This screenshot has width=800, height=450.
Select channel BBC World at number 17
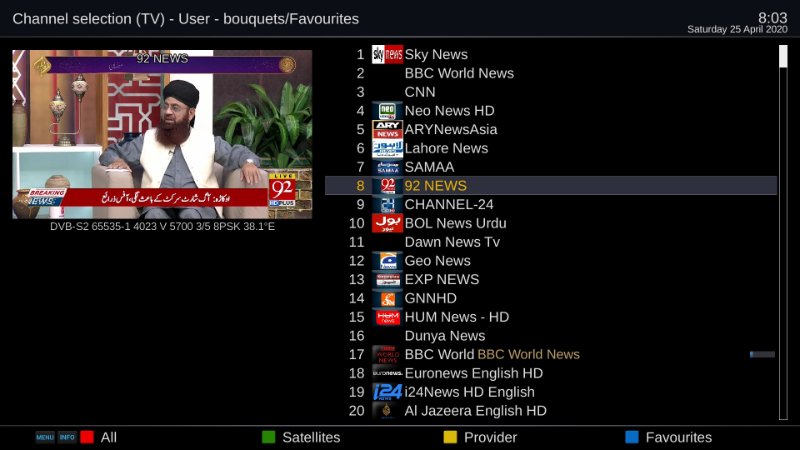[x=551, y=355]
